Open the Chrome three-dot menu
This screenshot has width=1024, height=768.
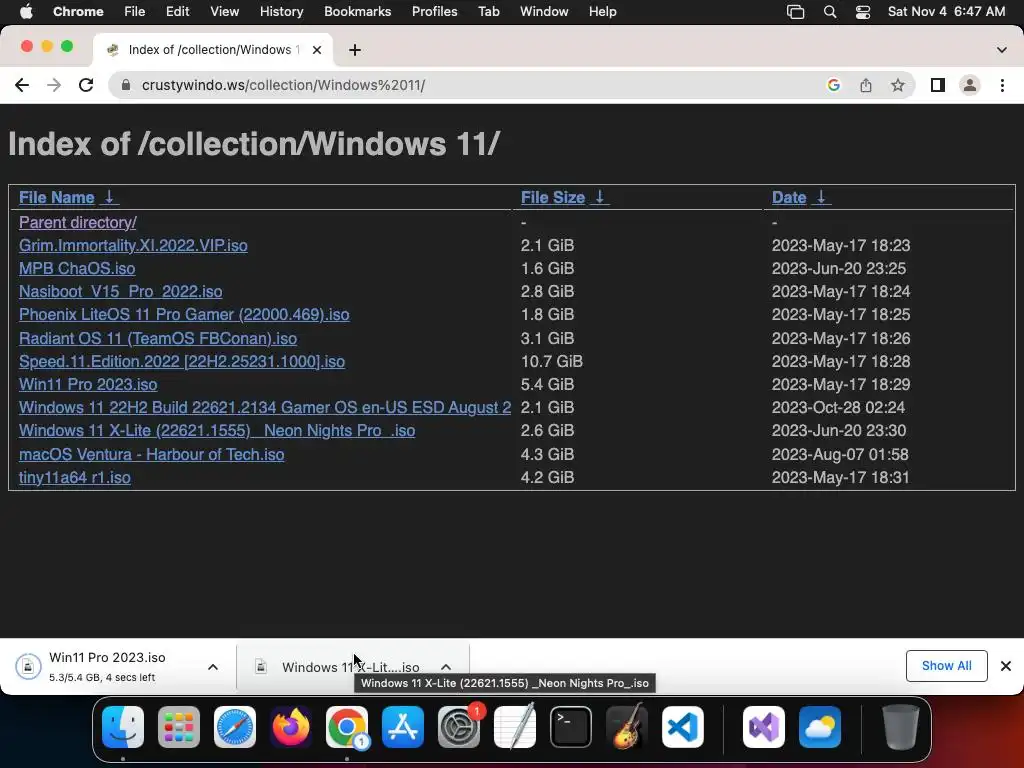[1002, 85]
